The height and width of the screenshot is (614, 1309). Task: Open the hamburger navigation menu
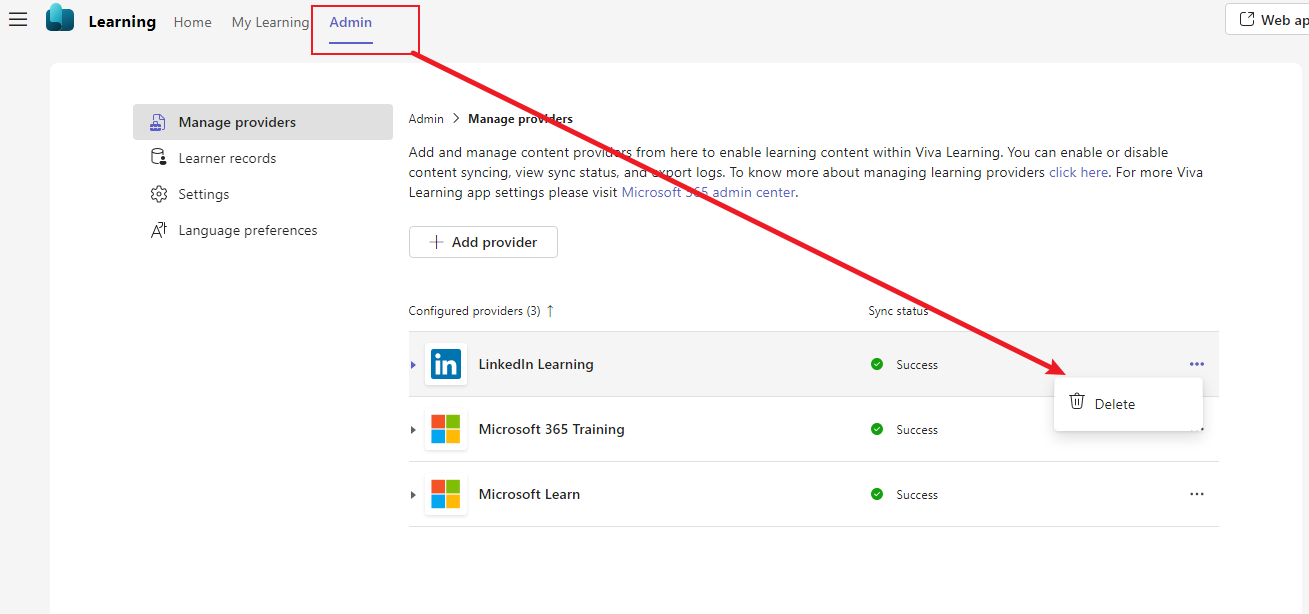tap(18, 20)
